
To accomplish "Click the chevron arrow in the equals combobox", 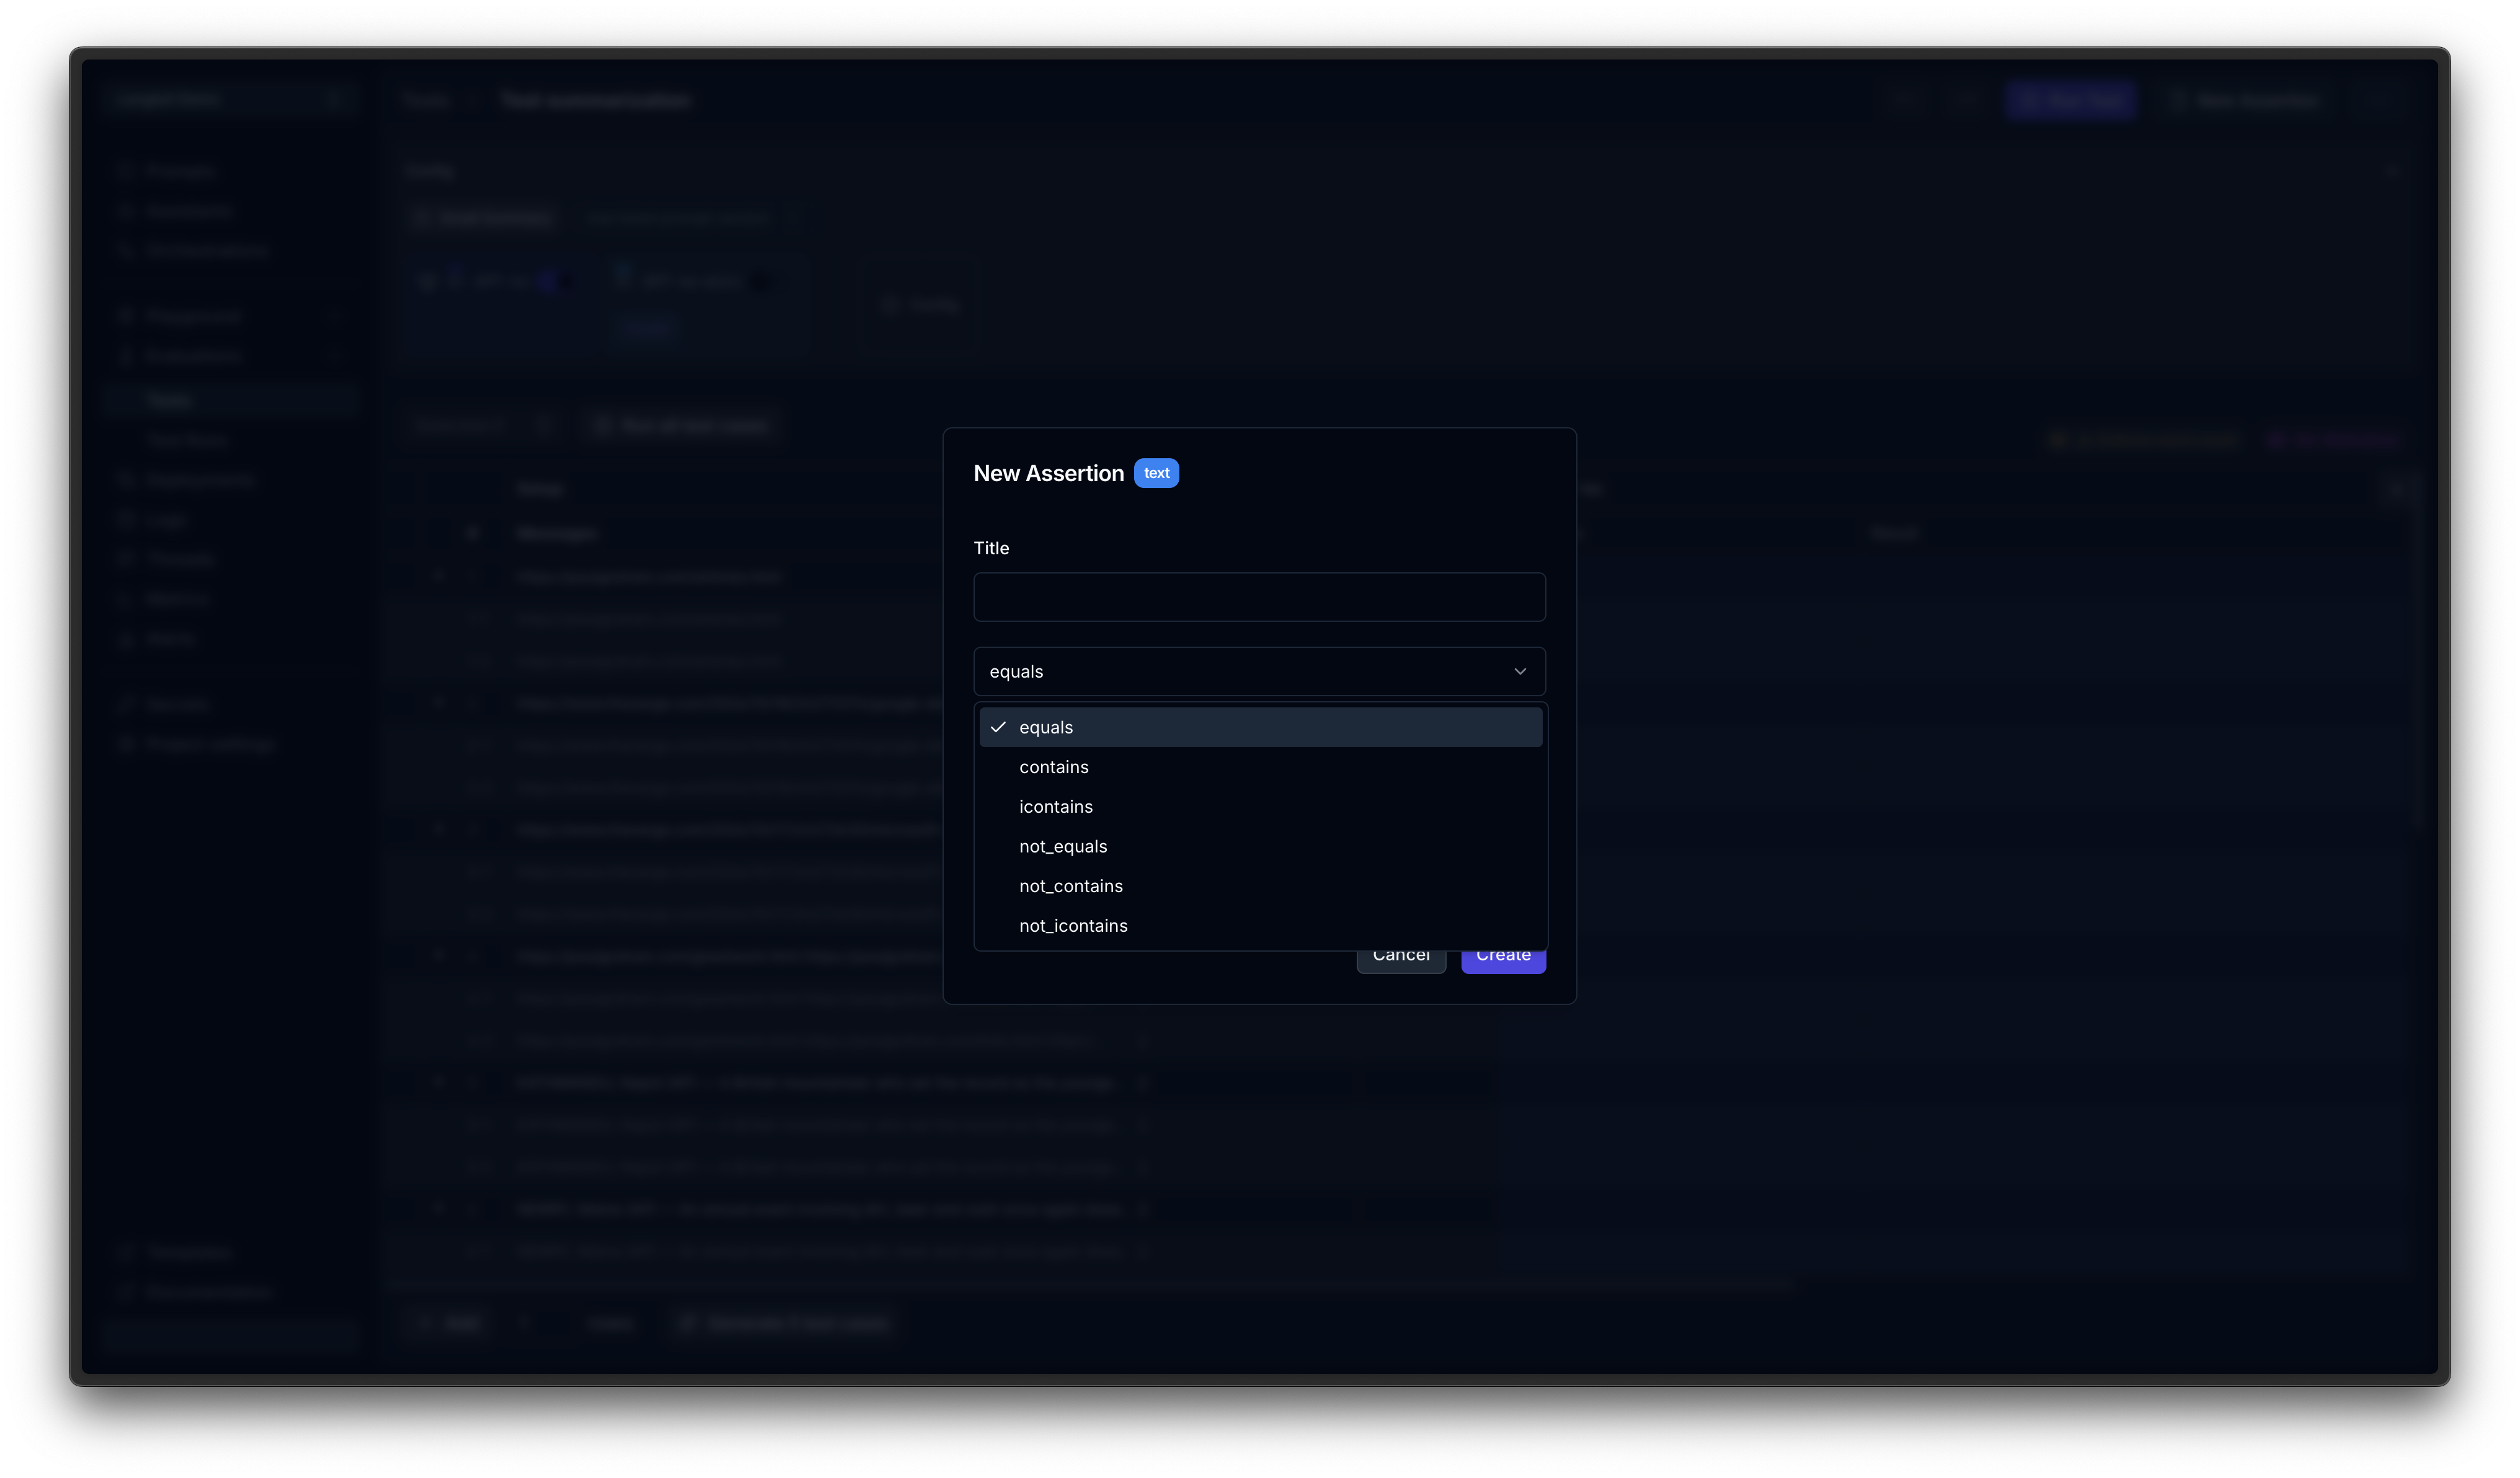I will [x=1519, y=671].
